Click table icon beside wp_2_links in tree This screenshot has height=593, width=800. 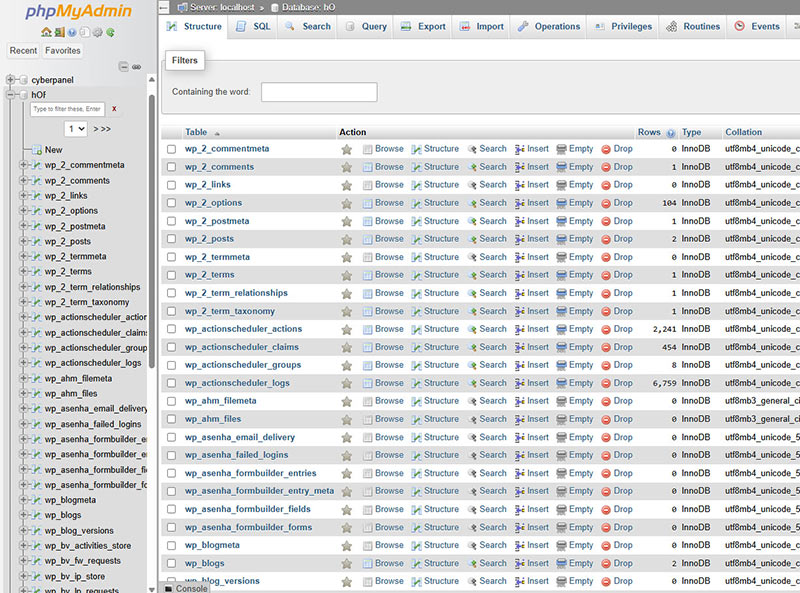[x=36, y=195]
